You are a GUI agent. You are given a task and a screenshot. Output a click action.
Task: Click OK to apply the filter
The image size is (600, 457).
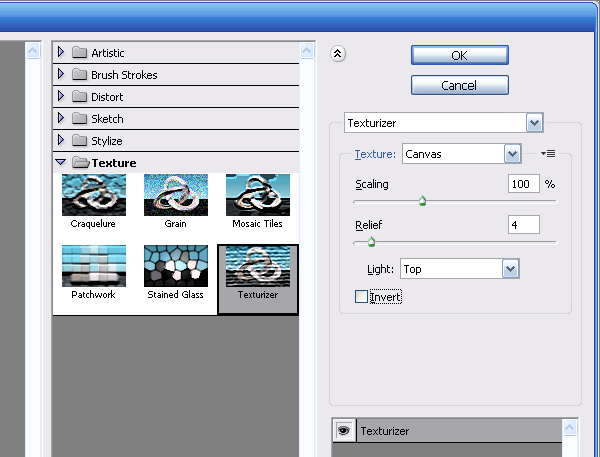pyautogui.click(x=460, y=55)
